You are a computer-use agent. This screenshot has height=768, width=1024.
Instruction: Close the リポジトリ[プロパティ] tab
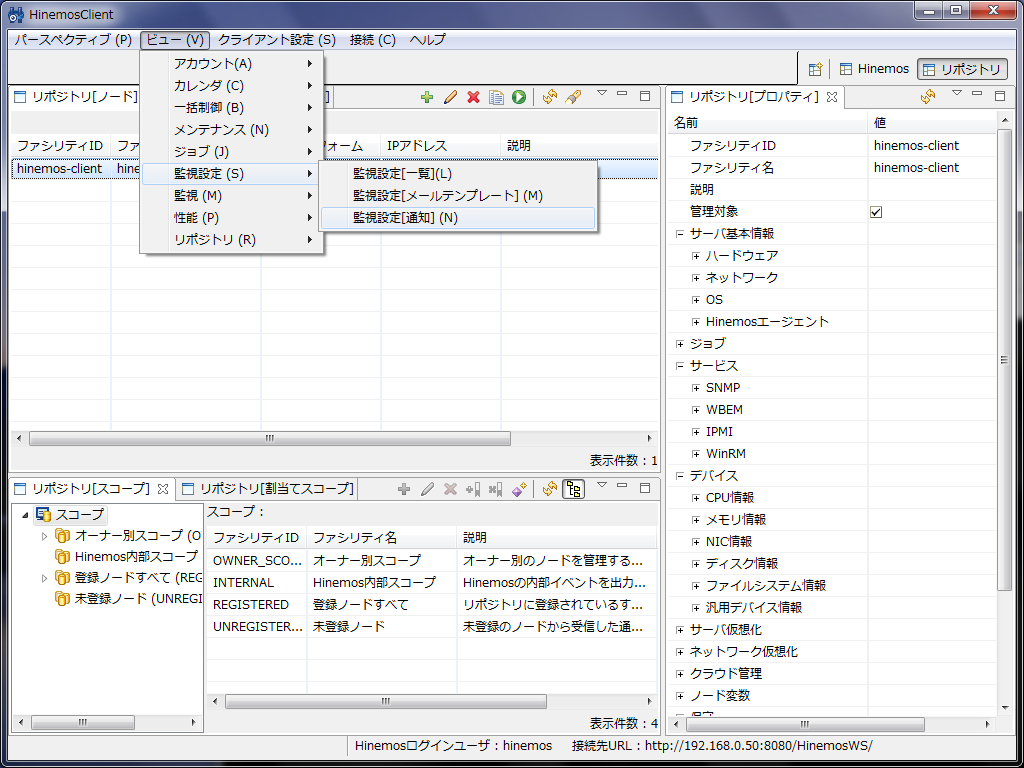[x=832, y=97]
